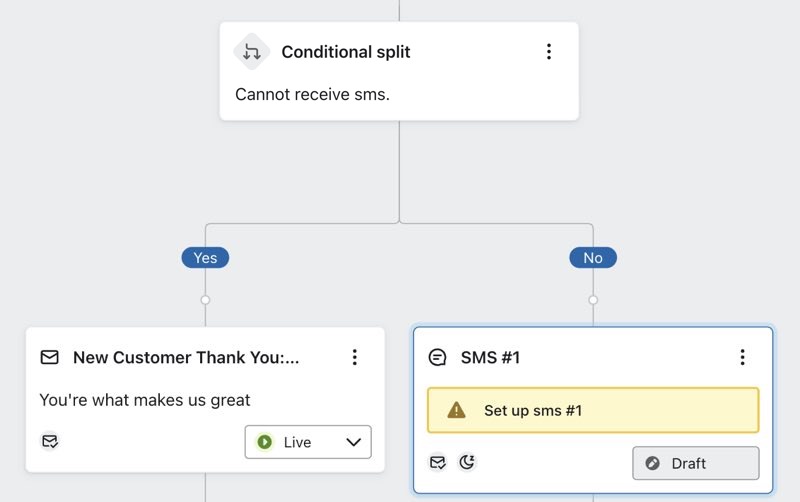Click the Set up sms #1 banner
800x502 pixels.
coord(593,410)
